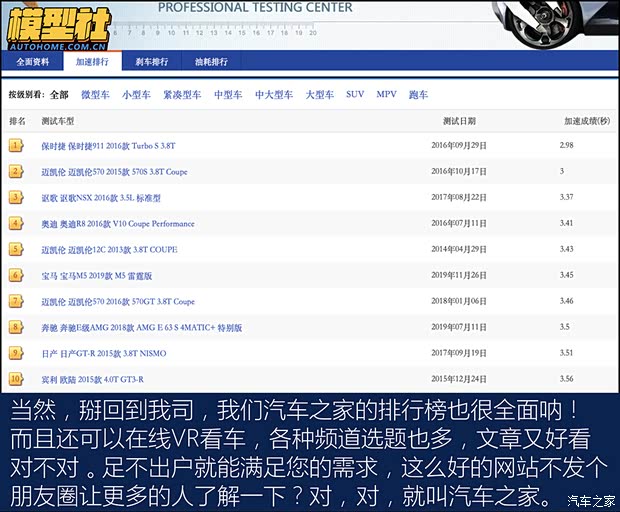The image size is (620, 512).
Task: Filter by 紧凑型车 category
Action: pyautogui.click(x=182, y=95)
